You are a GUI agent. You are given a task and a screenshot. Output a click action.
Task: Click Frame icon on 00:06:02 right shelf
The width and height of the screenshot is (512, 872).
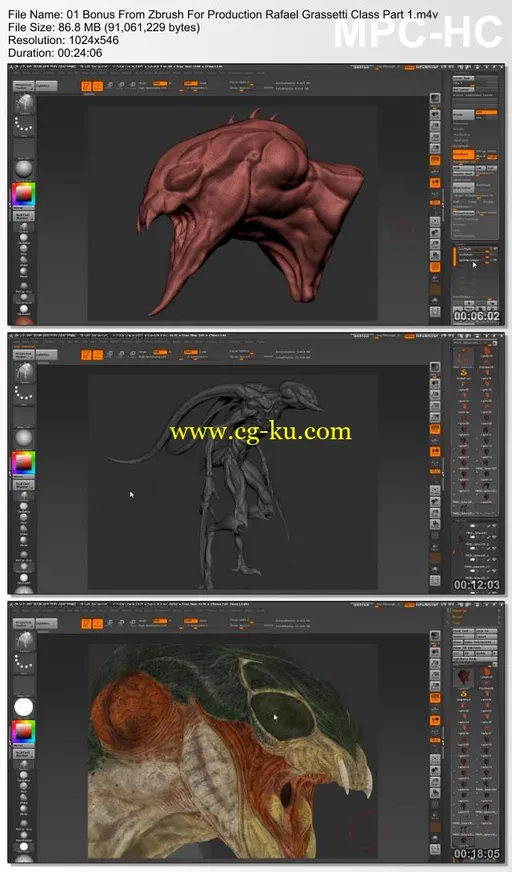[x=435, y=221]
